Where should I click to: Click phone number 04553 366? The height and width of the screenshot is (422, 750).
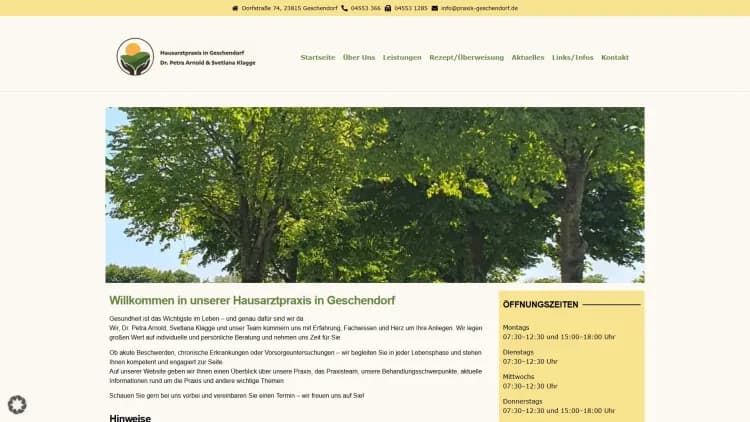pos(365,8)
